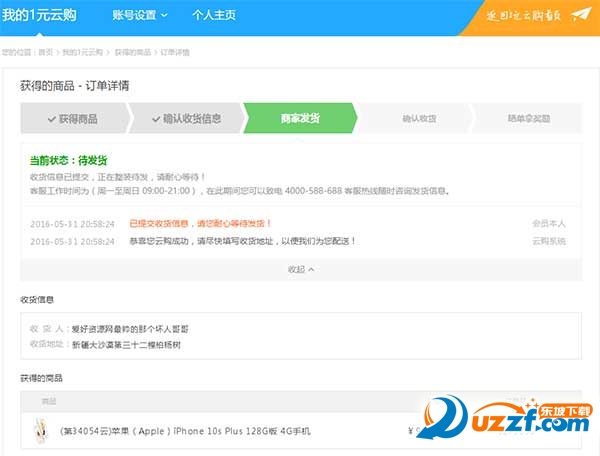Click the 获得的商品 - 订单详情 page title
This screenshot has height=456, width=600.
pyautogui.click(x=75, y=86)
